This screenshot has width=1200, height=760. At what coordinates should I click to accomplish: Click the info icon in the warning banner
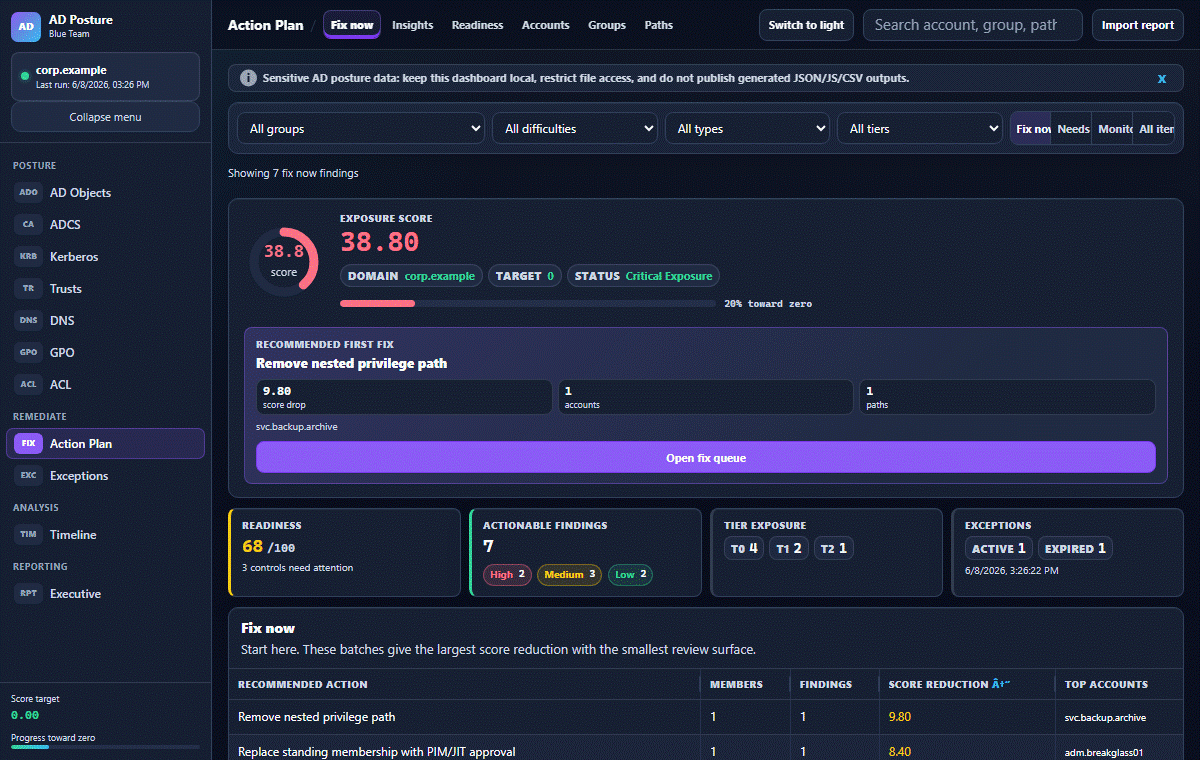click(248, 78)
